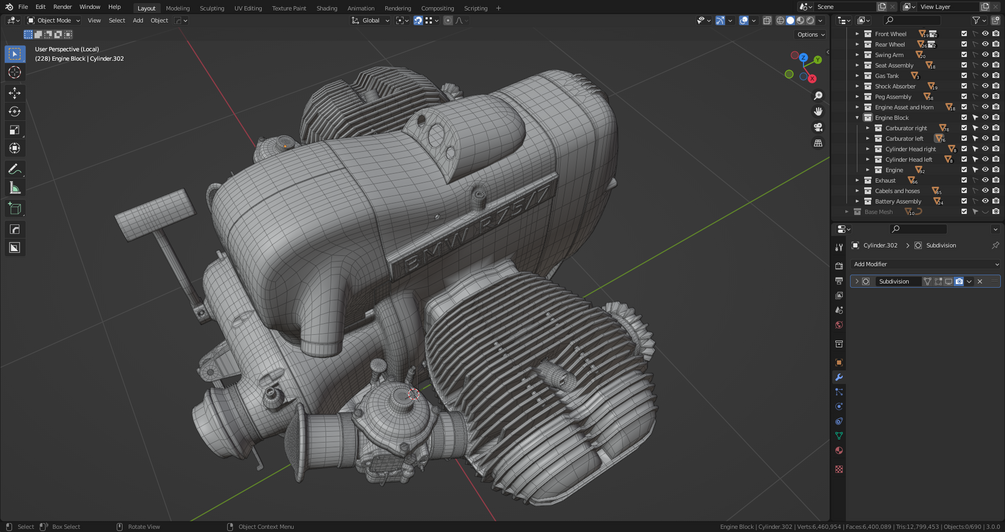
Task: Select the Move tool in the toolbar
Action: click(15, 92)
